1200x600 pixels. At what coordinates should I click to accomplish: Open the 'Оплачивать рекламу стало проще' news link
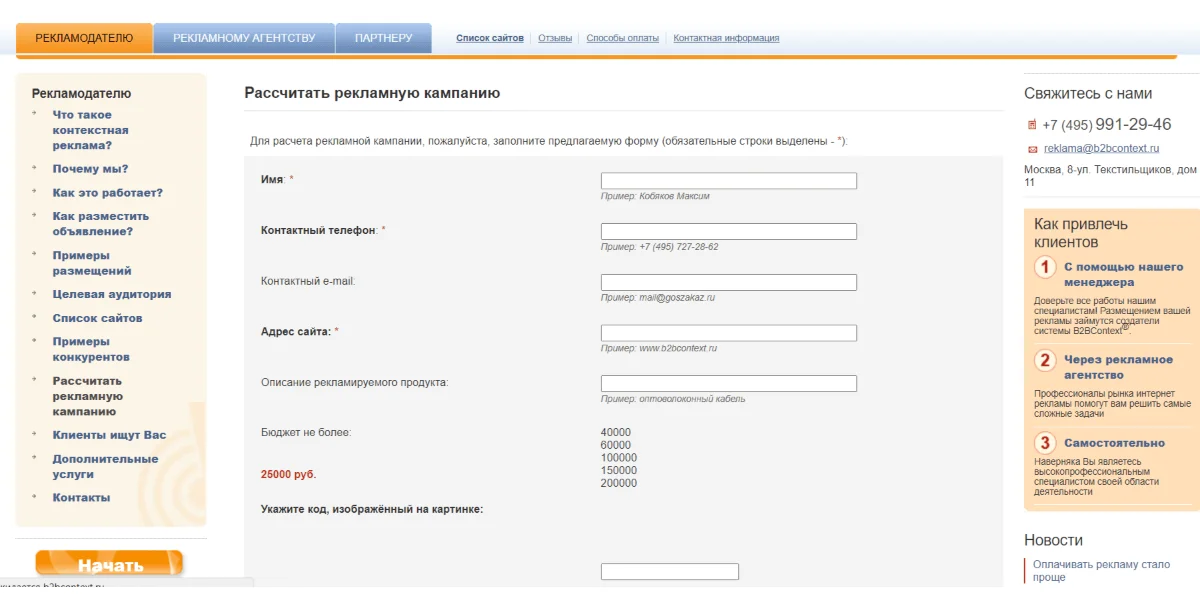(1100, 571)
